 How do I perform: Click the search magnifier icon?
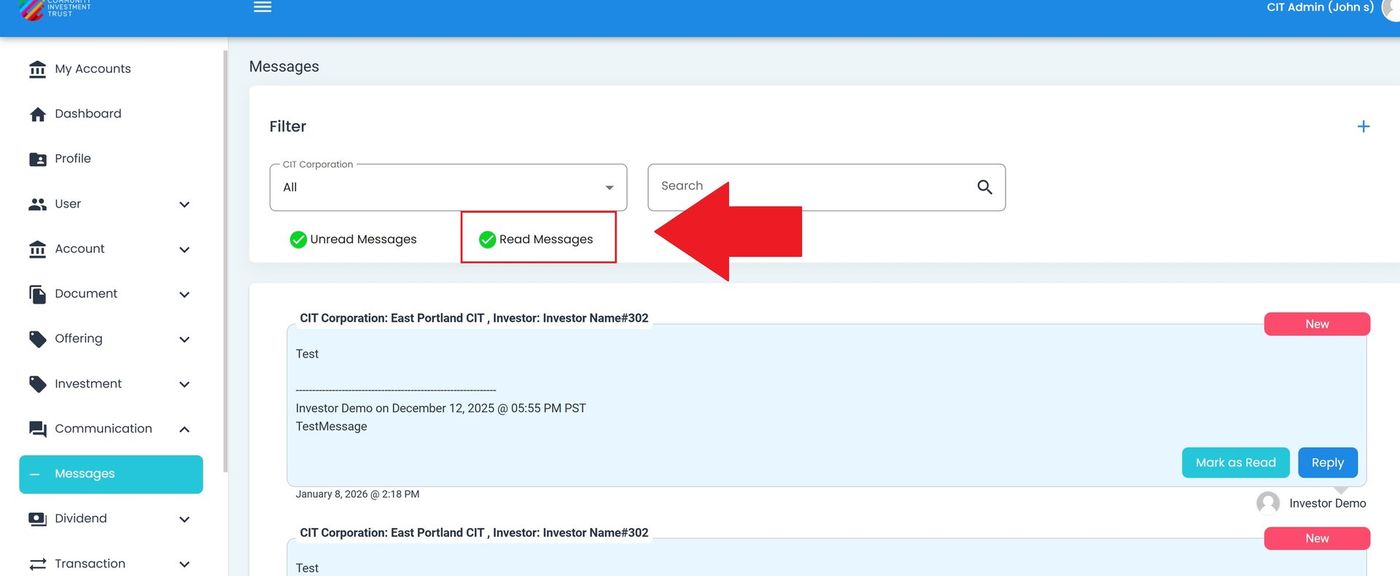(984, 187)
